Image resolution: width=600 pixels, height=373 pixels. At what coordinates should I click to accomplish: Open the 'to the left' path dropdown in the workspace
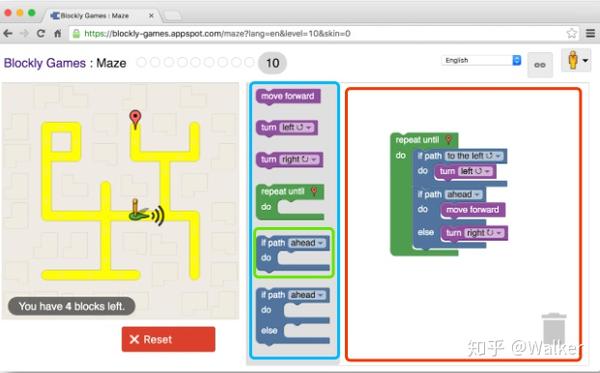[x=474, y=156]
